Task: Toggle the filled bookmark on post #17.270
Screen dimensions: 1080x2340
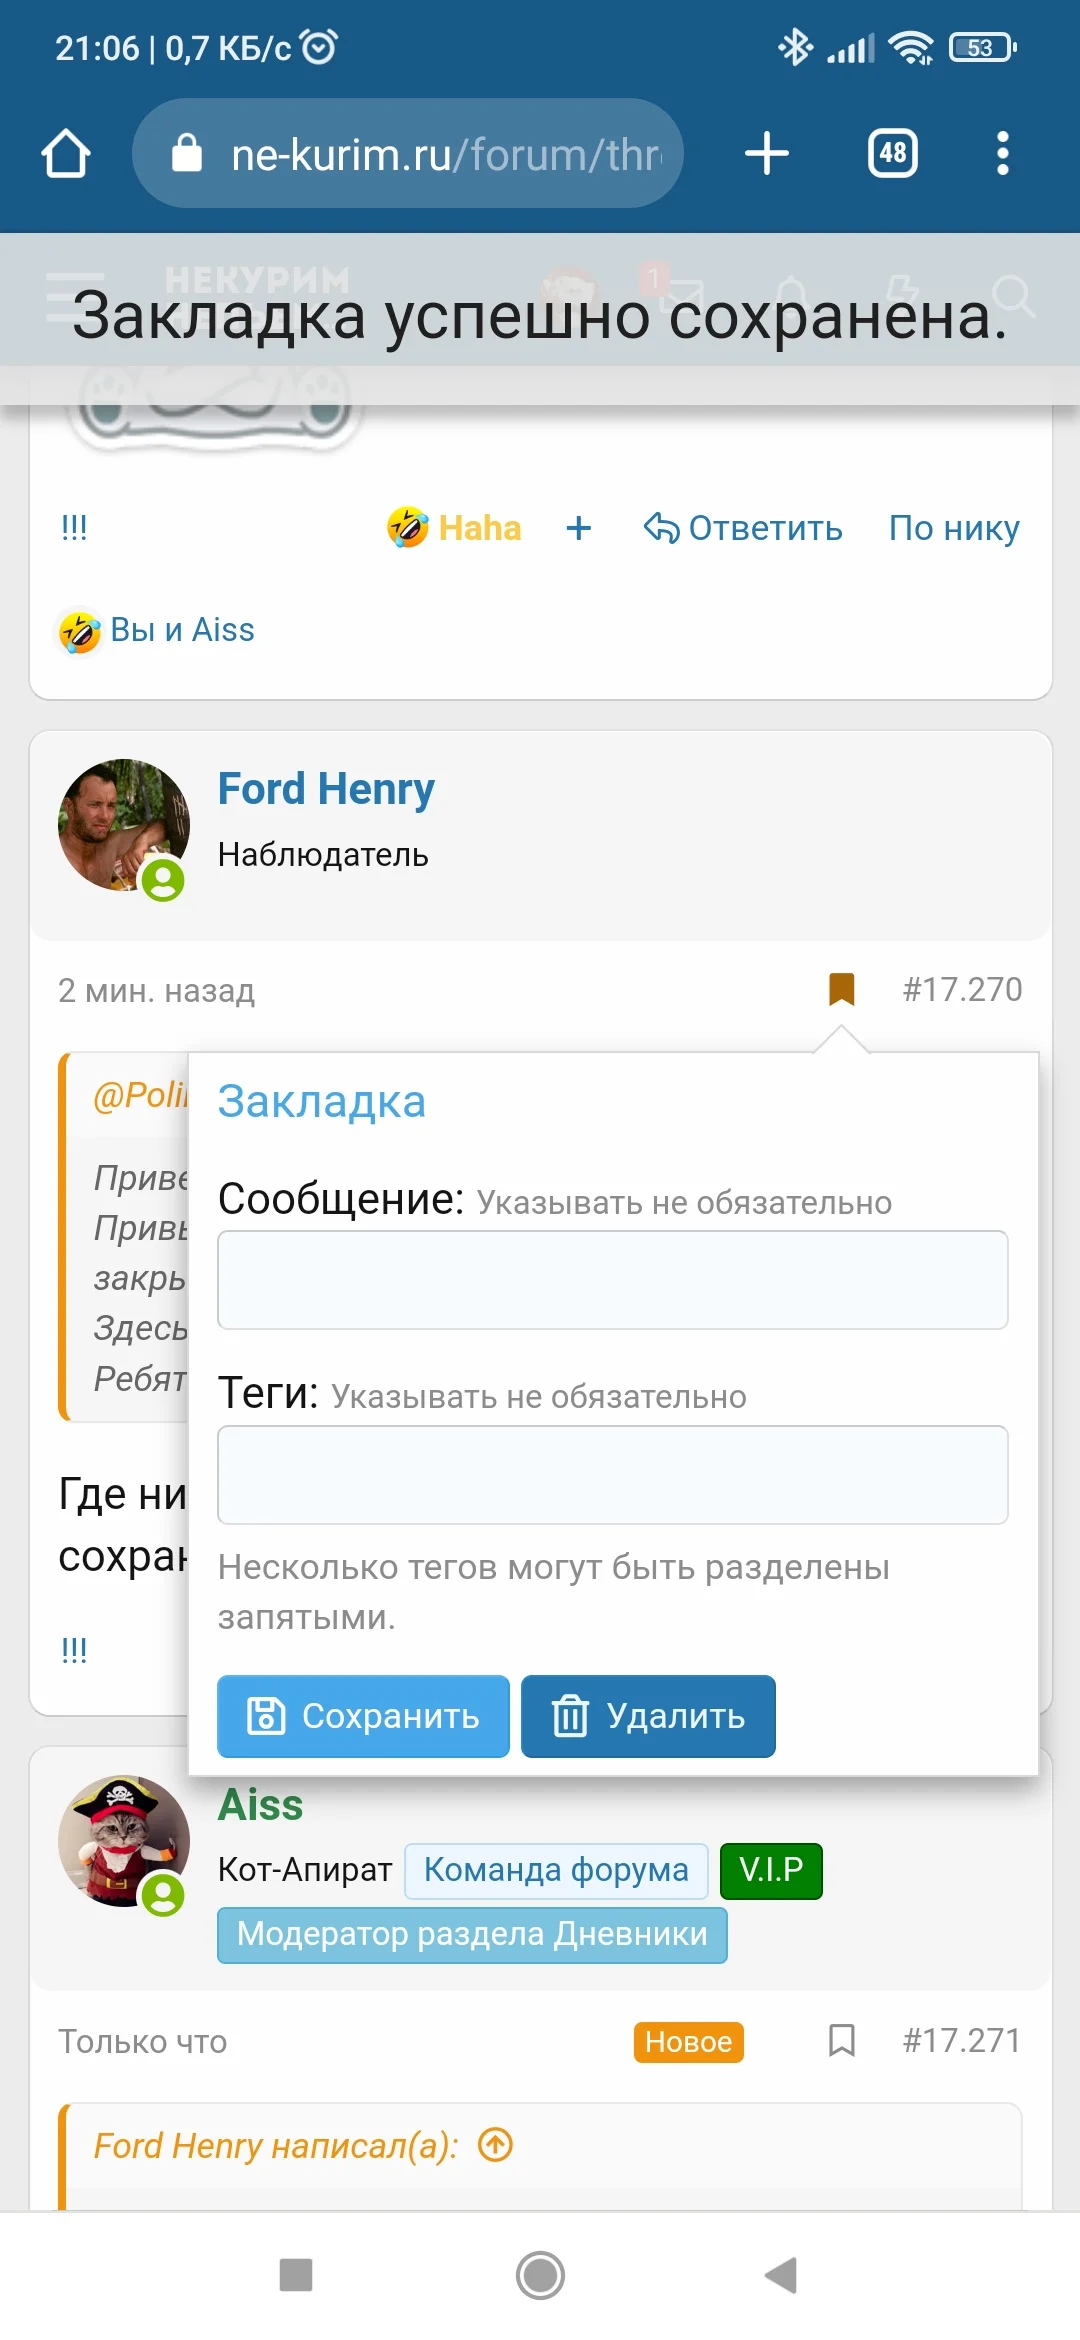Action: [x=842, y=989]
